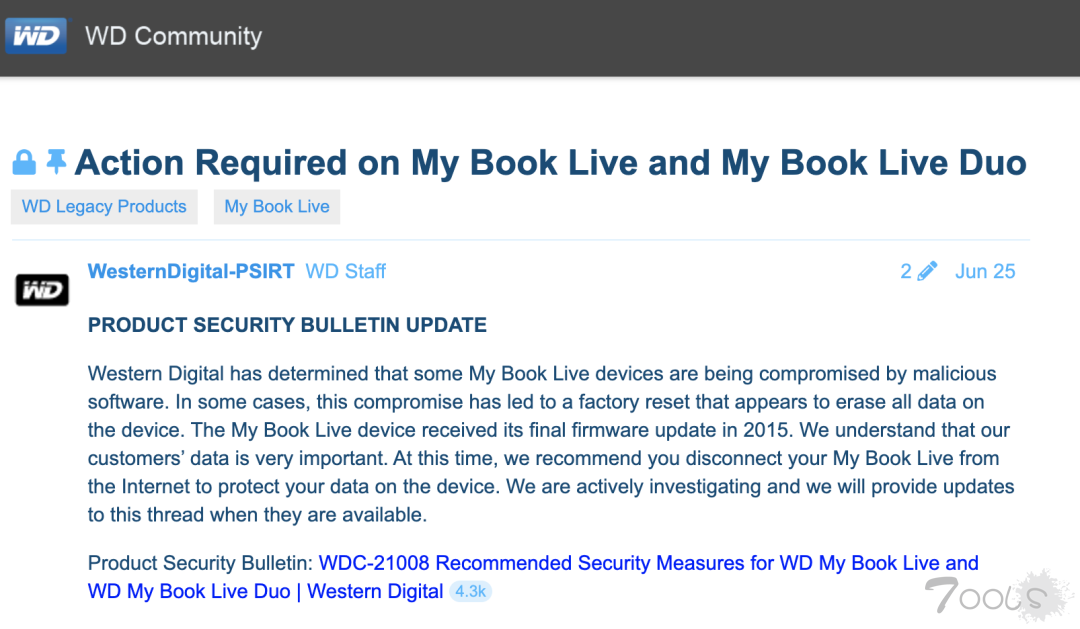1080x629 pixels.
Task: Click the Product Security Bulletin label text
Action: click(x=200, y=563)
